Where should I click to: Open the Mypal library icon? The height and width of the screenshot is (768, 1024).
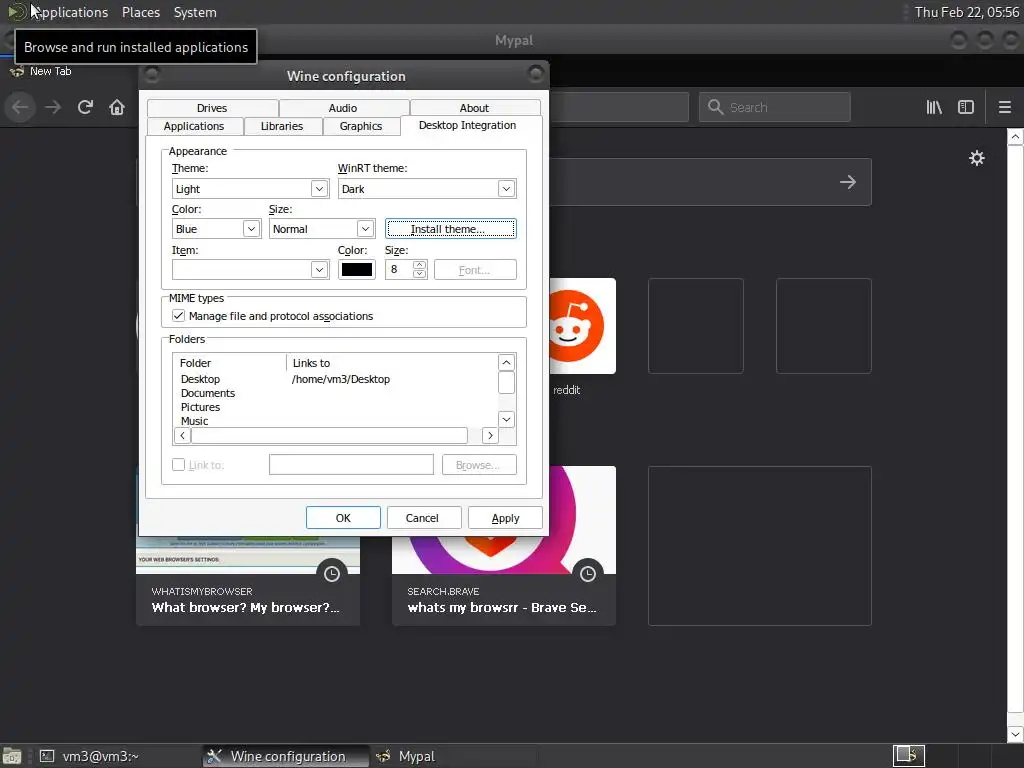click(934, 107)
